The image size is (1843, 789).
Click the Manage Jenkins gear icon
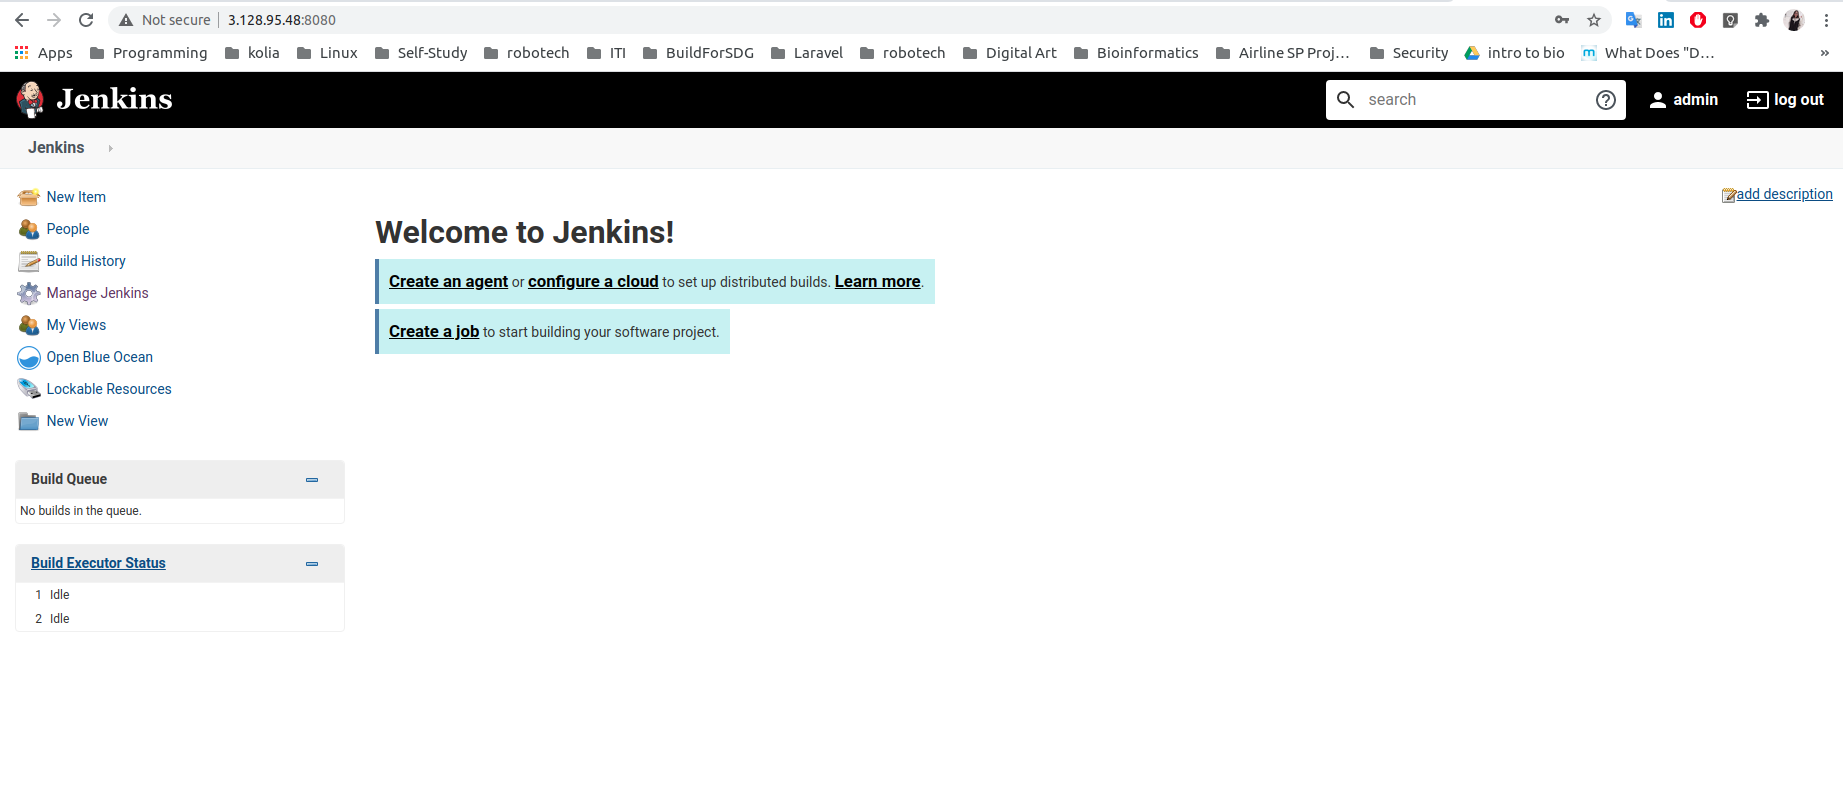(29, 293)
